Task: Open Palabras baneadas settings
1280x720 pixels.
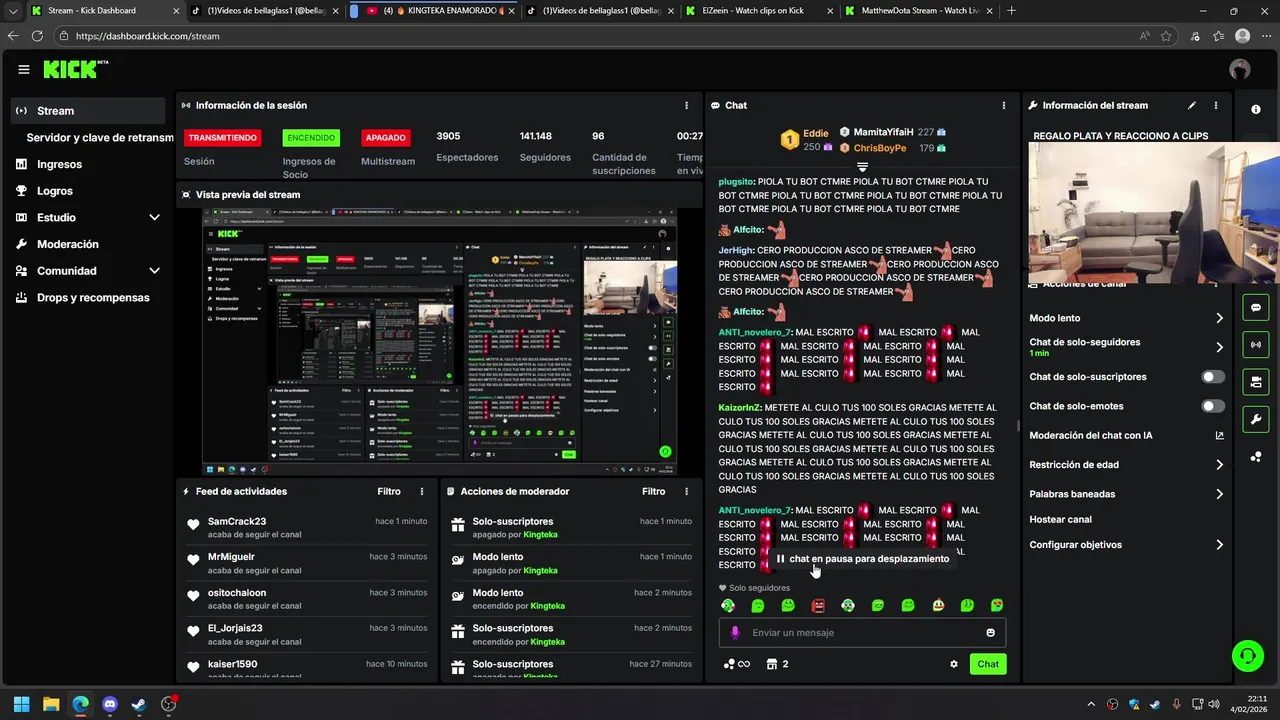Action: 1127,494
